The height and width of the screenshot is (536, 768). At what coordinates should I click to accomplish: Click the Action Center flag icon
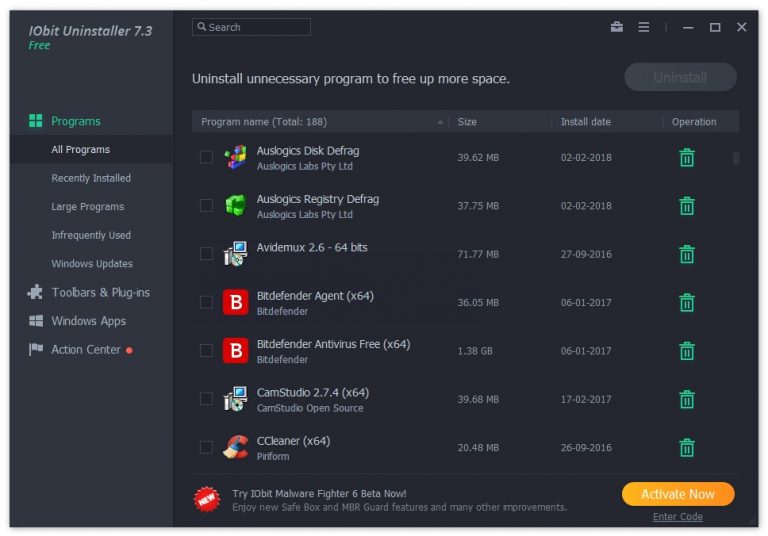point(35,349)
